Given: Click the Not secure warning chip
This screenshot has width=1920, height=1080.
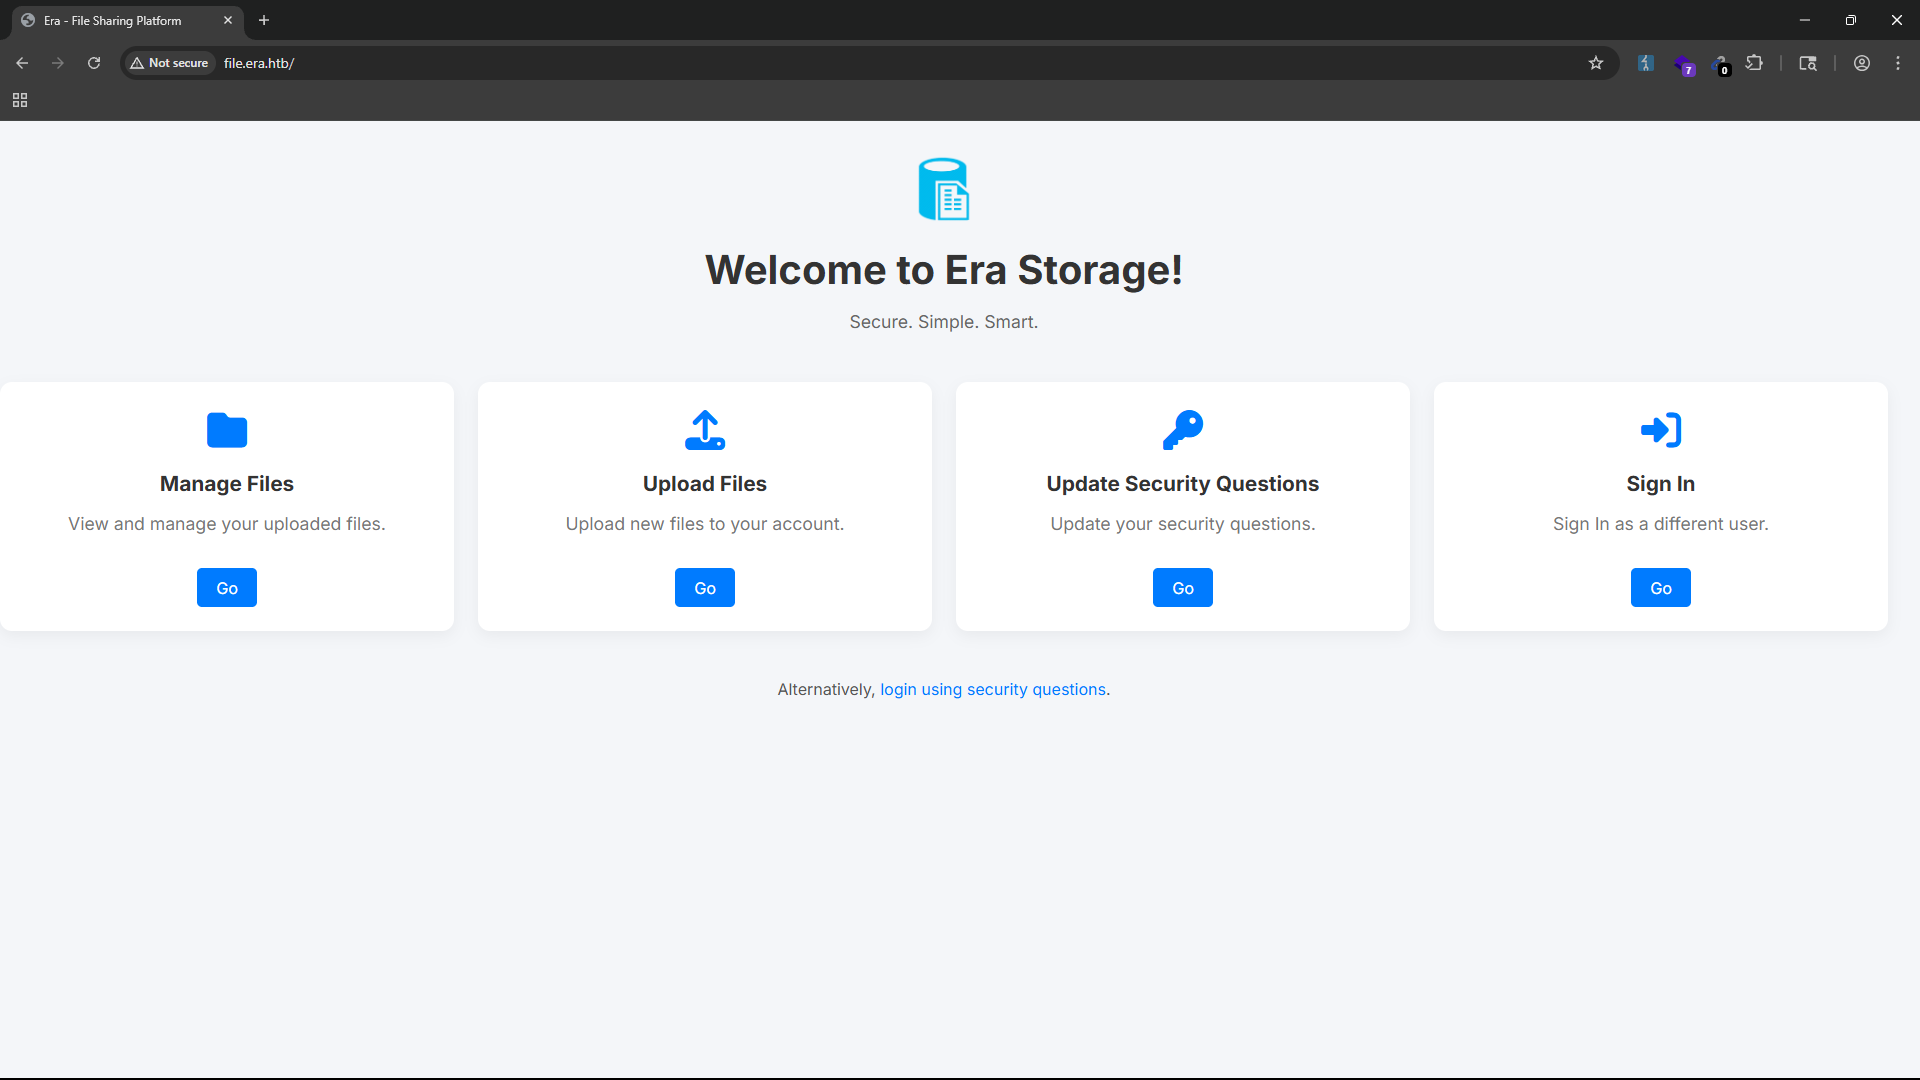Looking at the screenshot, I should coord(170,63).
